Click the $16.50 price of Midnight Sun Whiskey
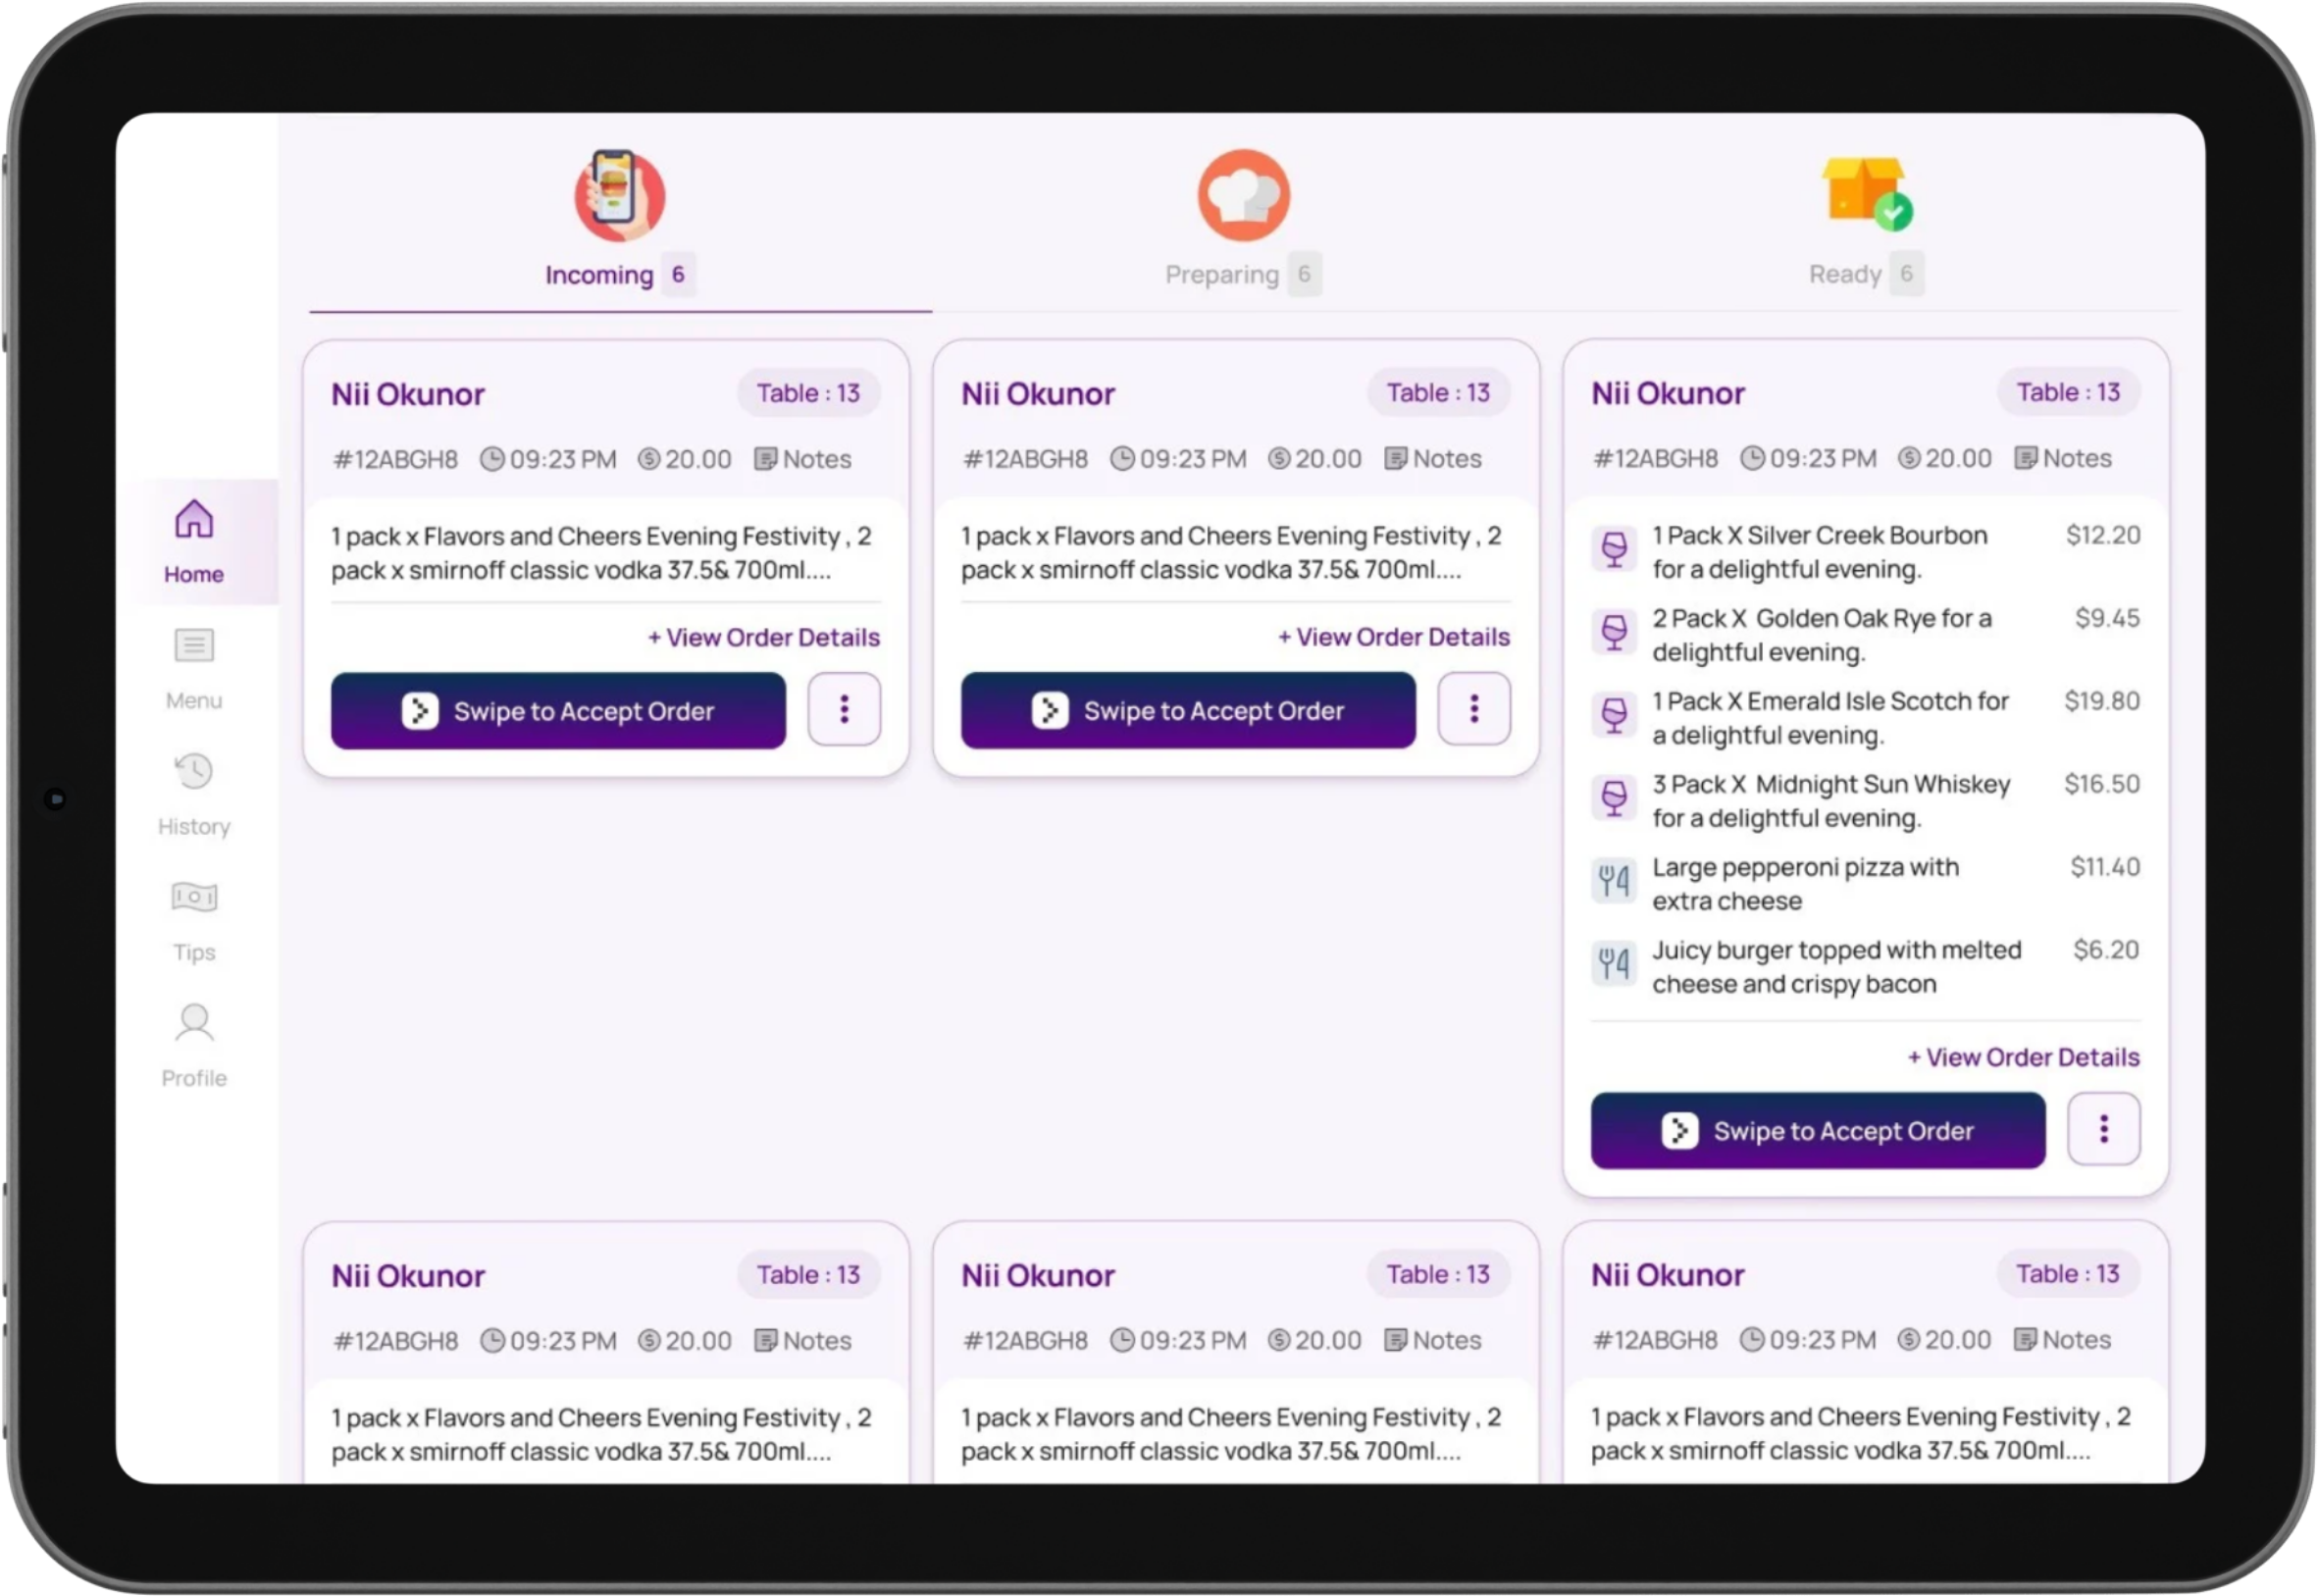The width and height of the screenshot is (2318, 1596). coord(2102,784)
